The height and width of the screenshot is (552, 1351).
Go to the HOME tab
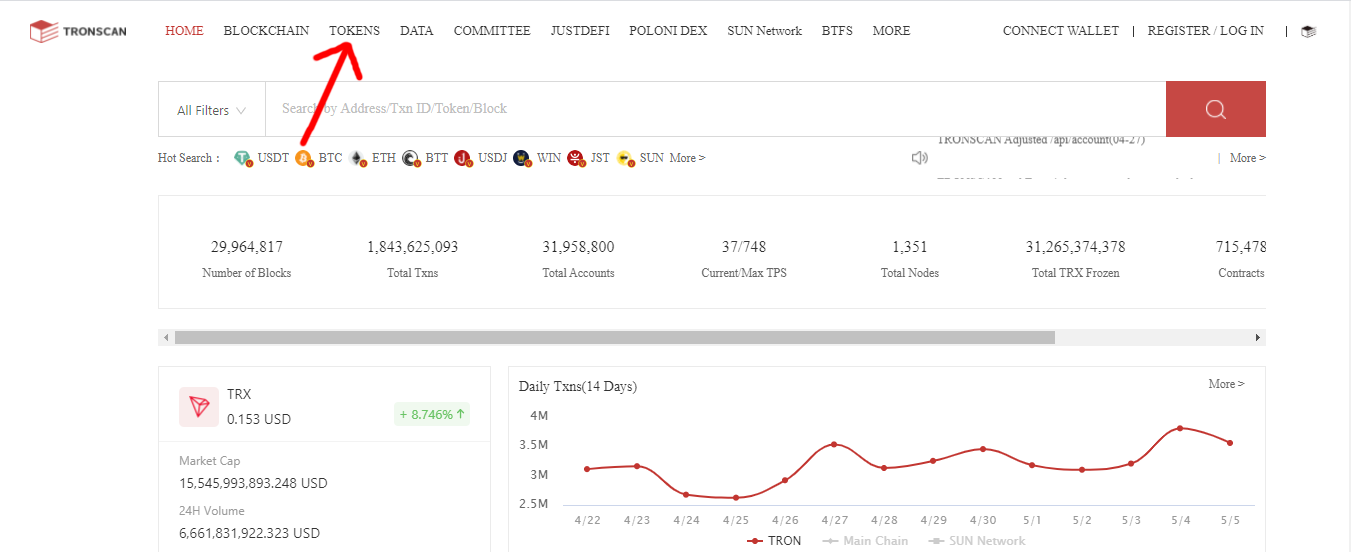[x=184, y=31]
